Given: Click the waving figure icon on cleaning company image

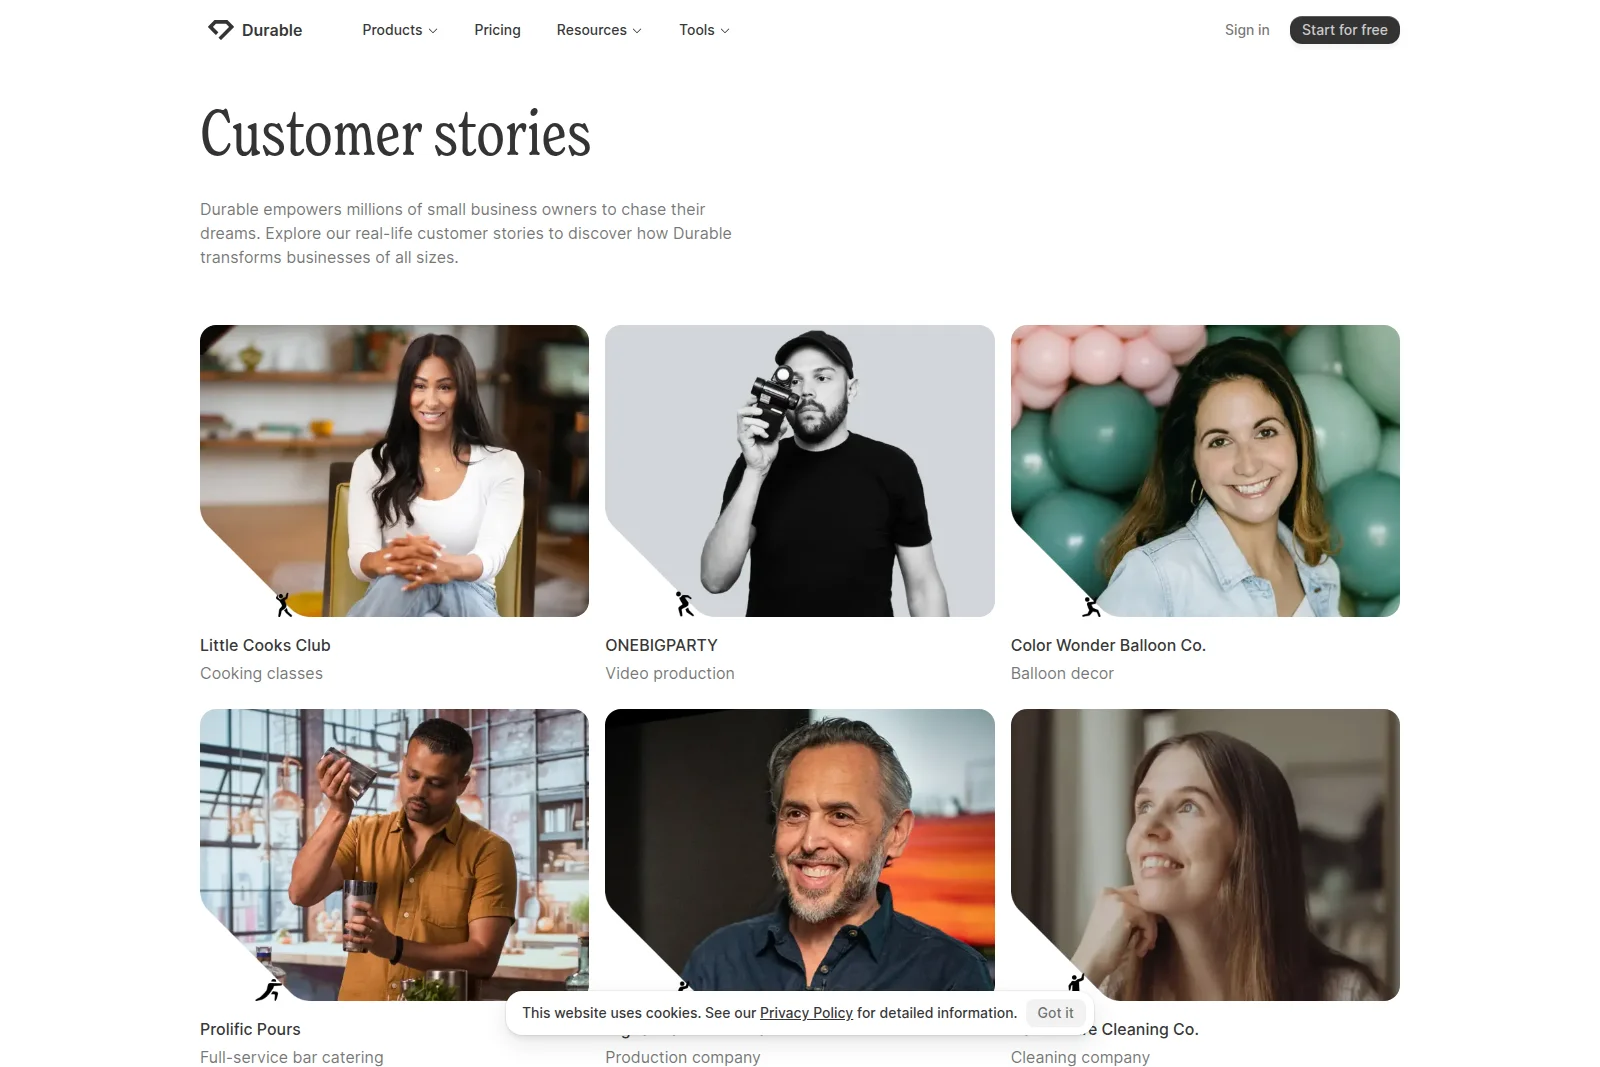Looking at the screenshot, I should tap(1076, 981).
